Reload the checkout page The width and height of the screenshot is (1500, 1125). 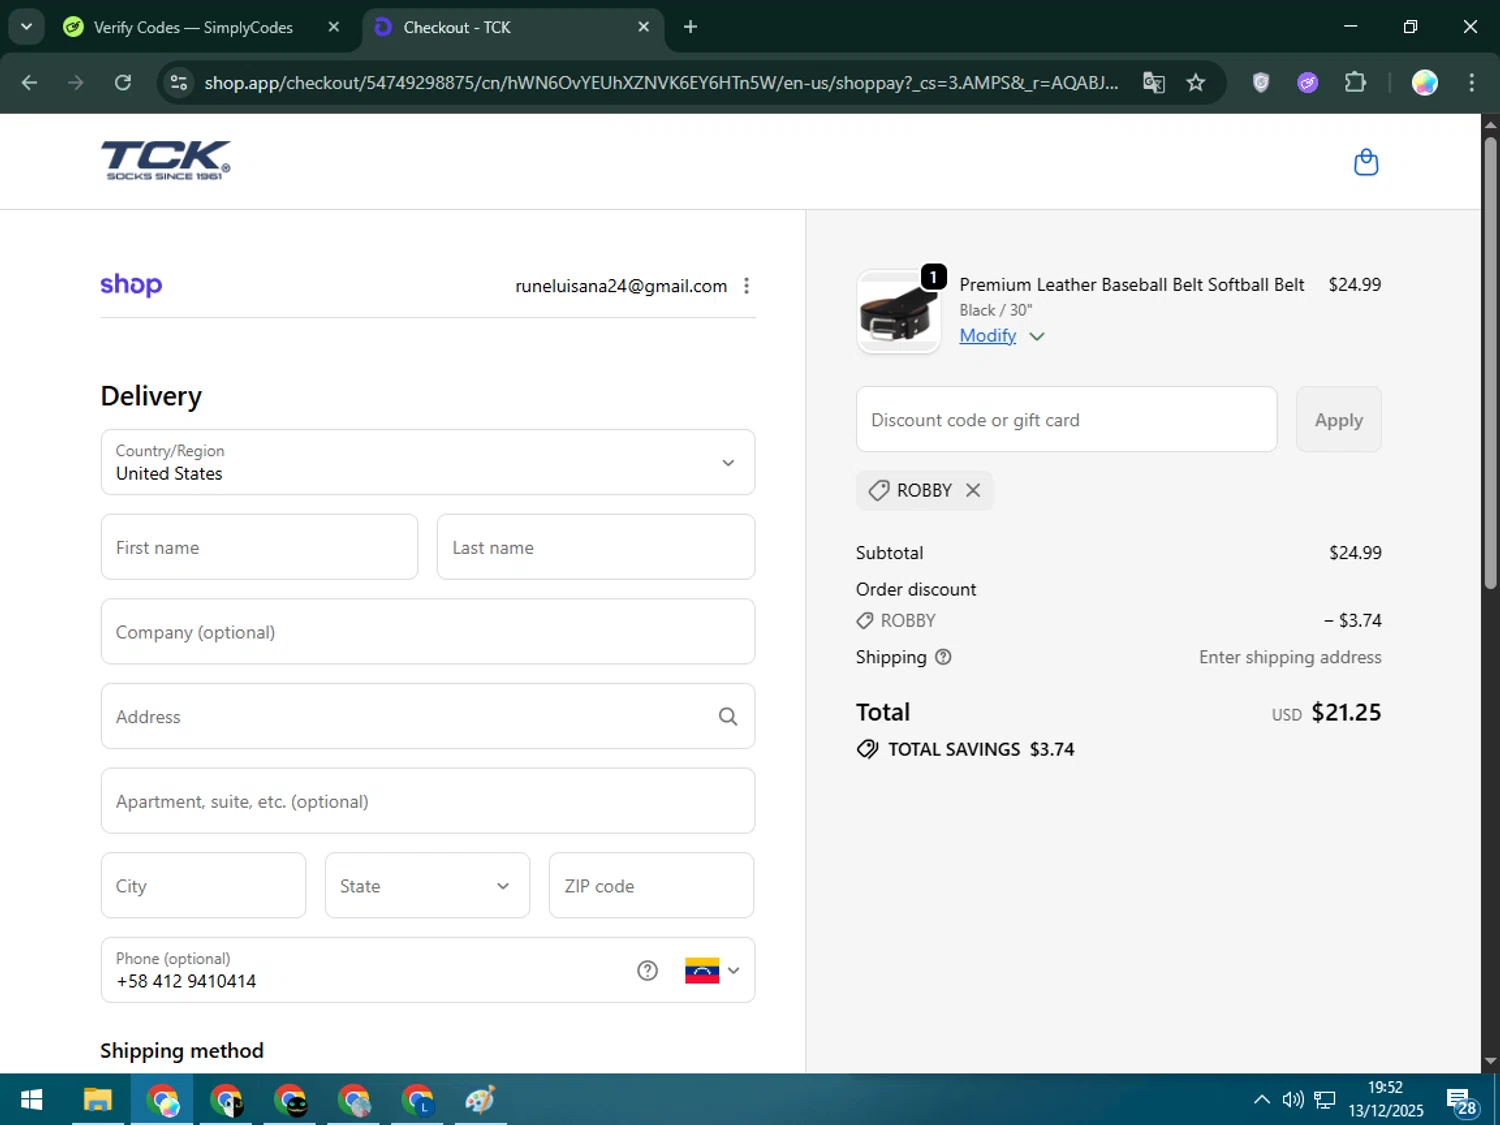[123, 82]
